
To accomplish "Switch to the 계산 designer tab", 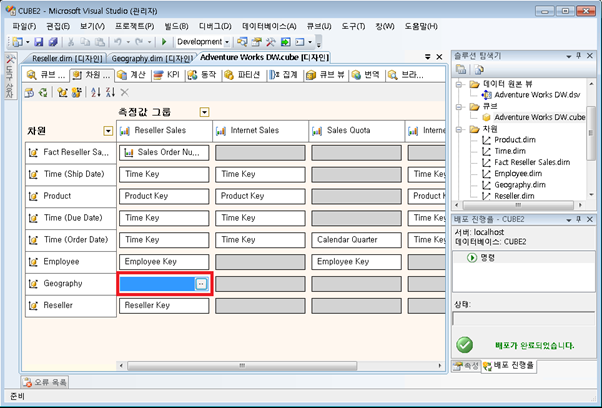I will point(132,74).
